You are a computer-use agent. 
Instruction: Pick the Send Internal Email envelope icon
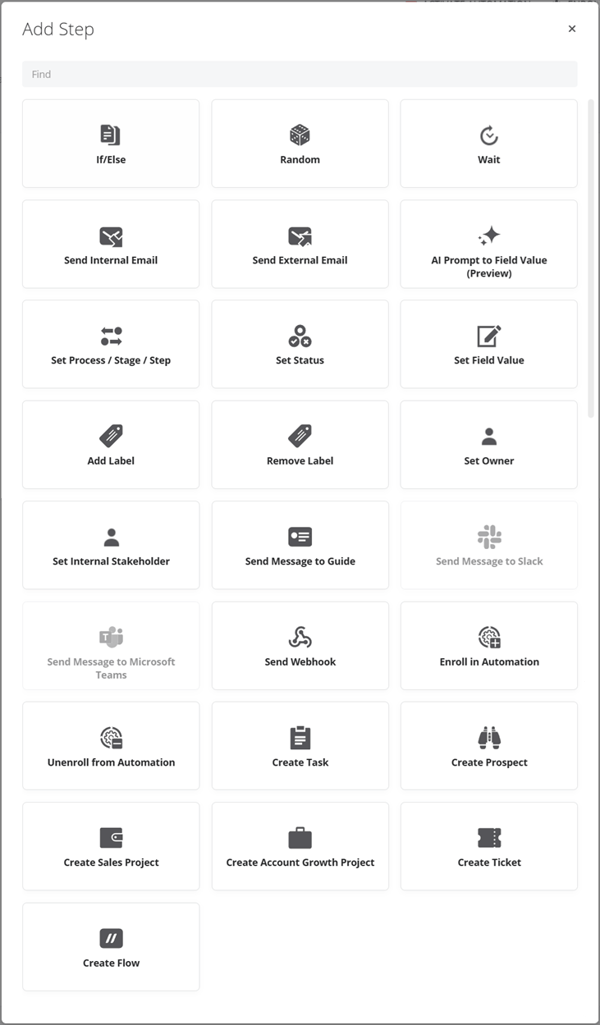(x=110, y=237)
